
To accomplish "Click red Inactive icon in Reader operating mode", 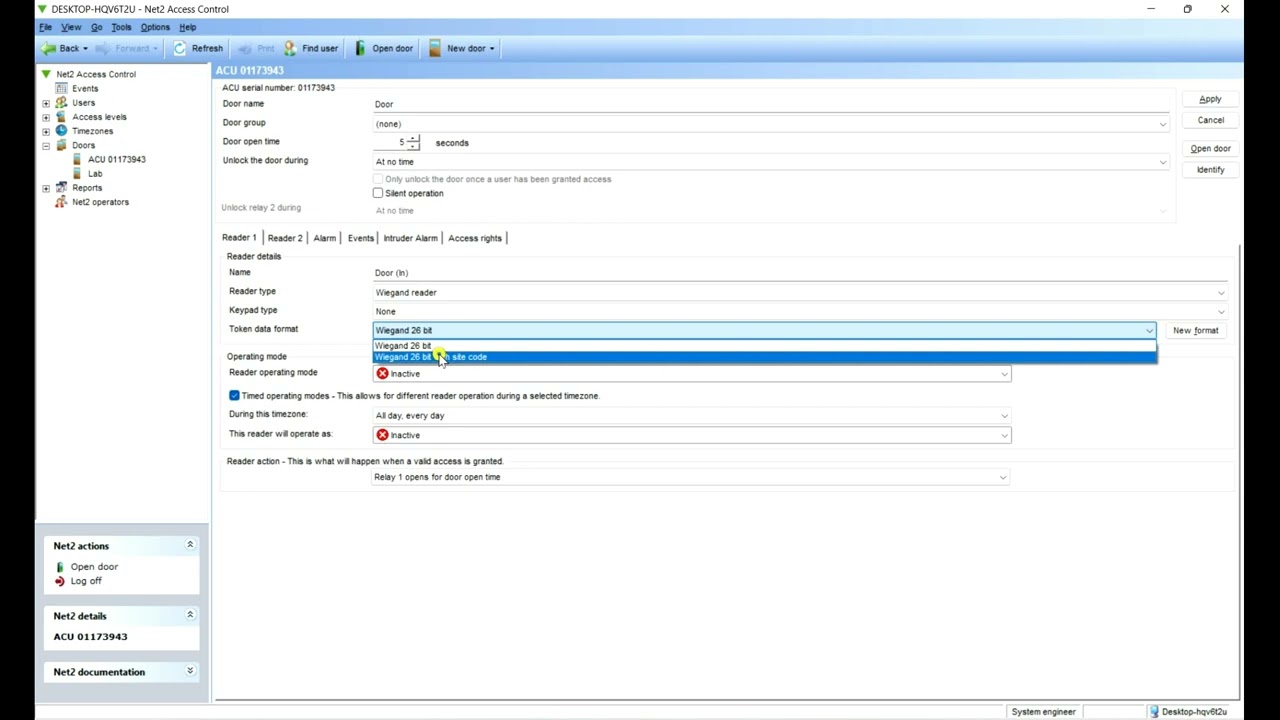I will click(382, 373).
